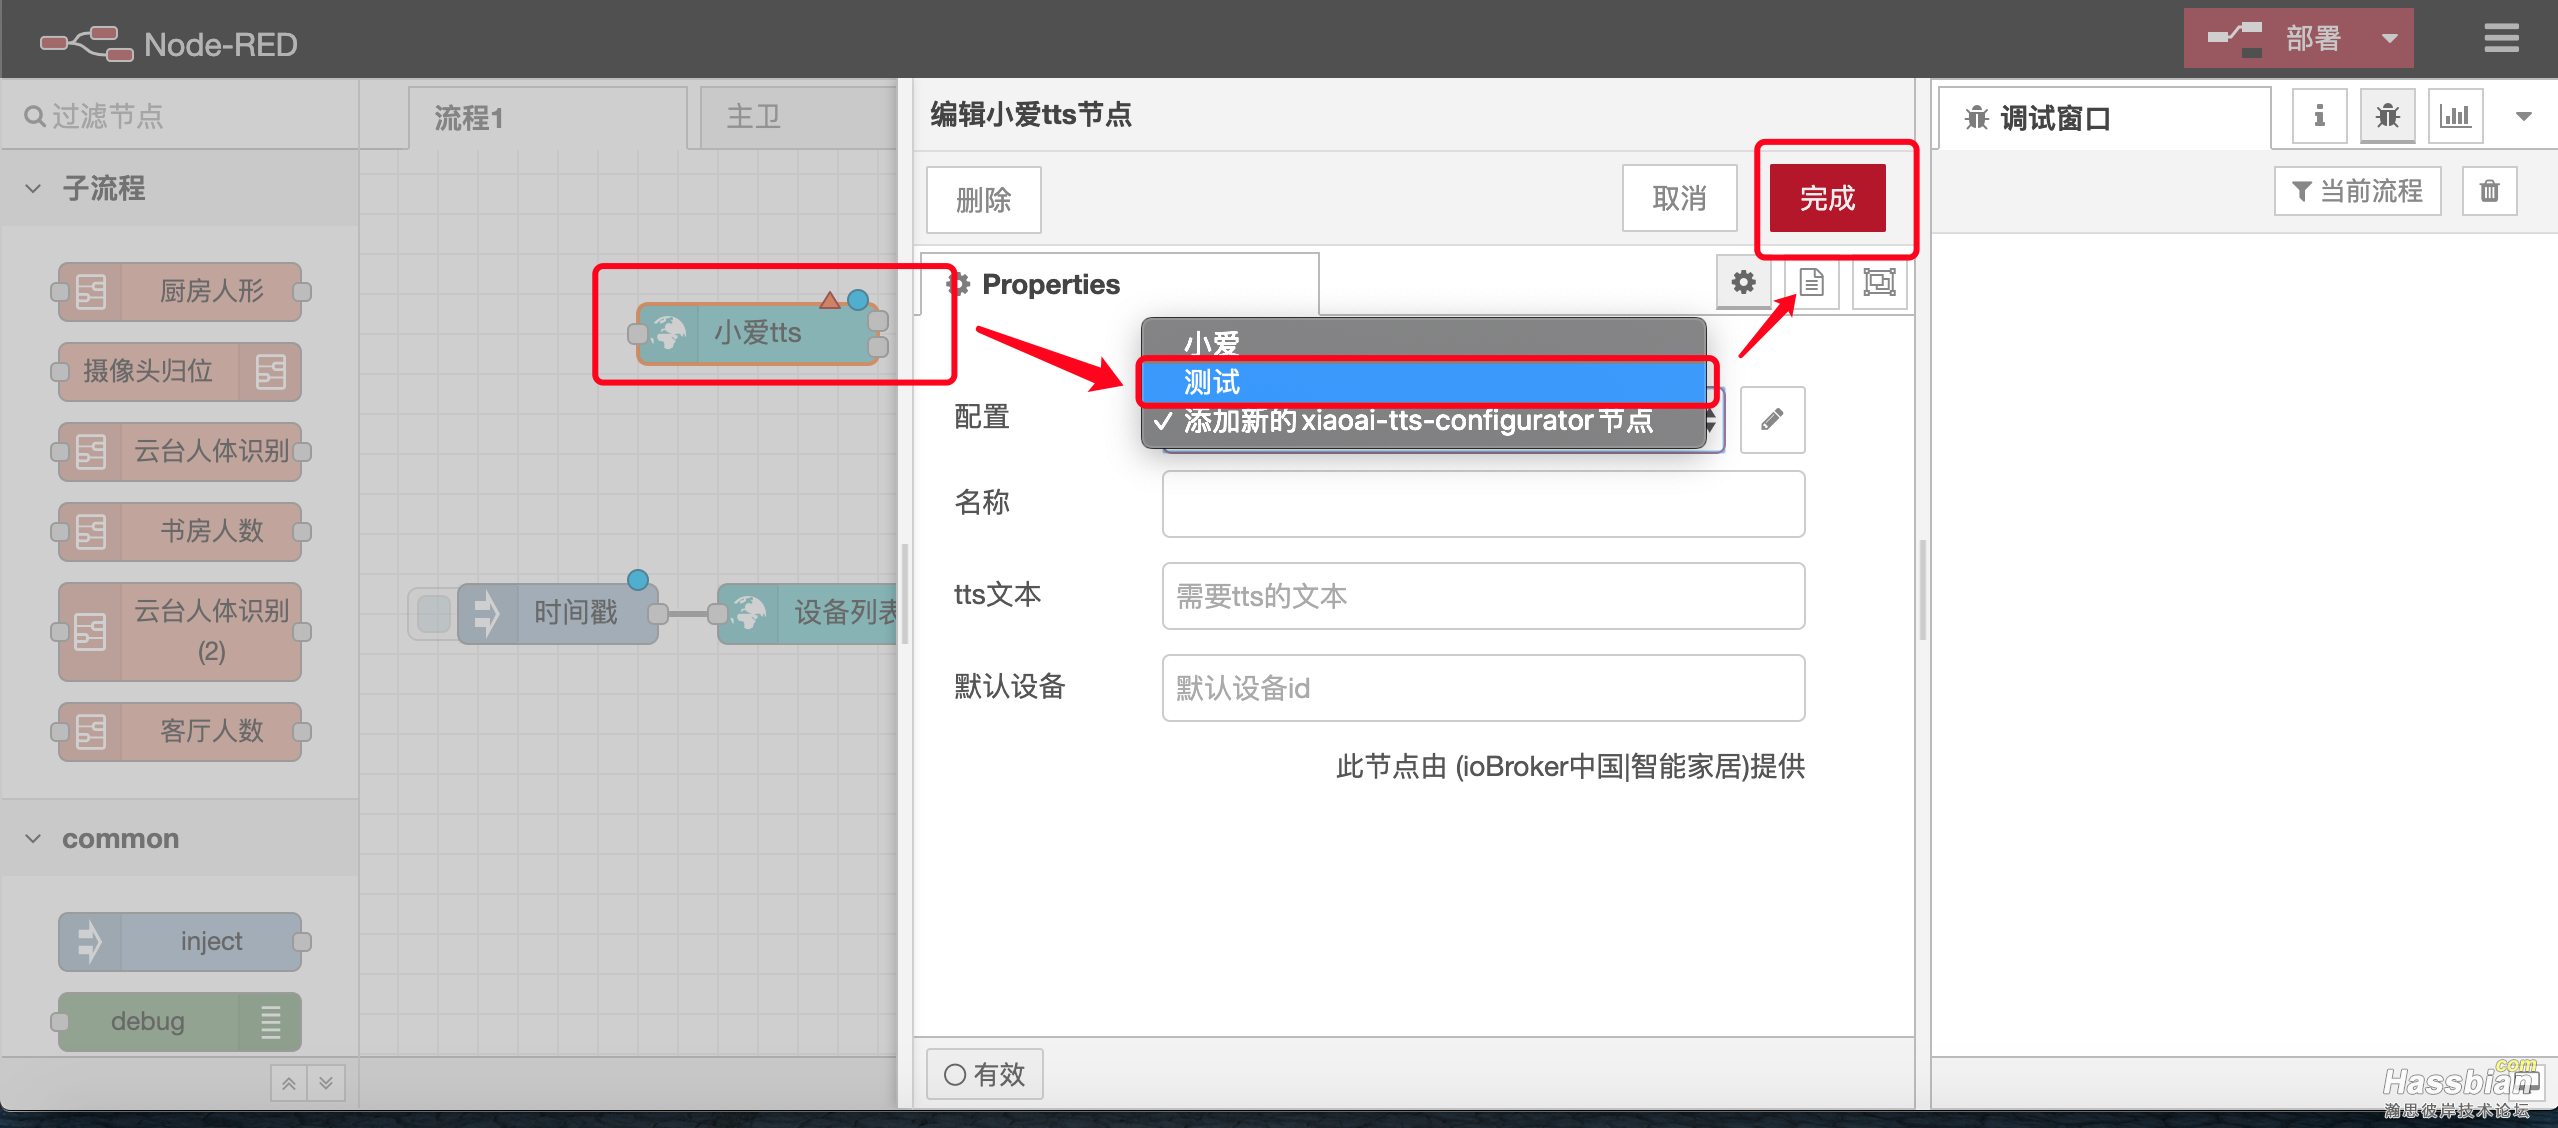Select the 小爱tts node on canvas
The width and height of the screenshot is (2558, 1128).
click(x=757, y=333)
